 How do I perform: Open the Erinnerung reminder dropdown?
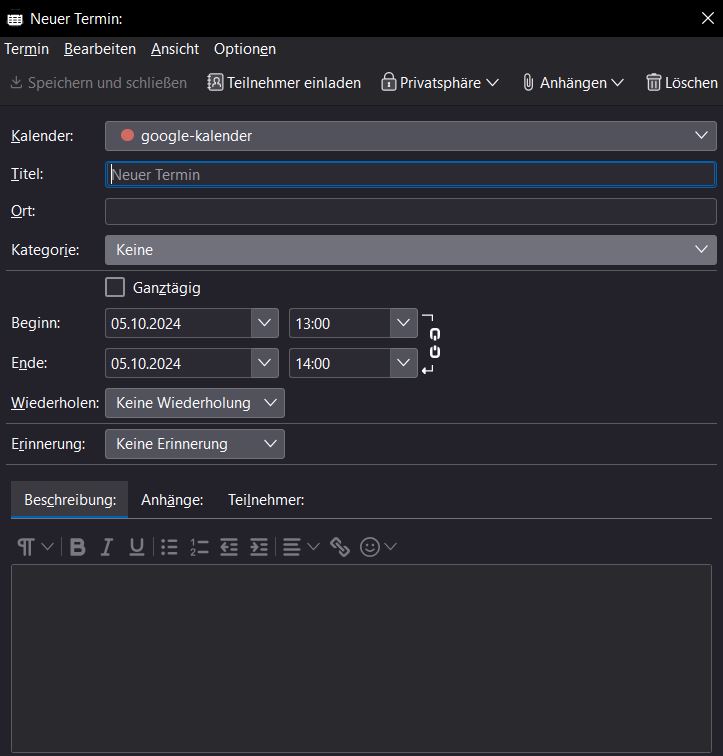click(195, 444)
